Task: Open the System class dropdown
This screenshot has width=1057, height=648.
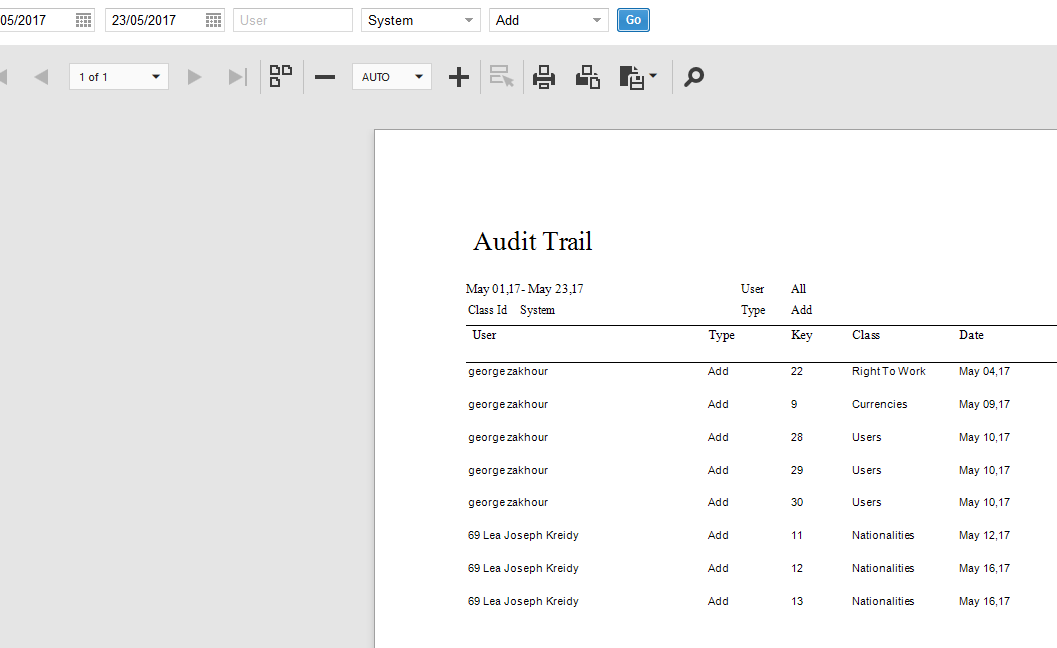Action: pos(421,20)
